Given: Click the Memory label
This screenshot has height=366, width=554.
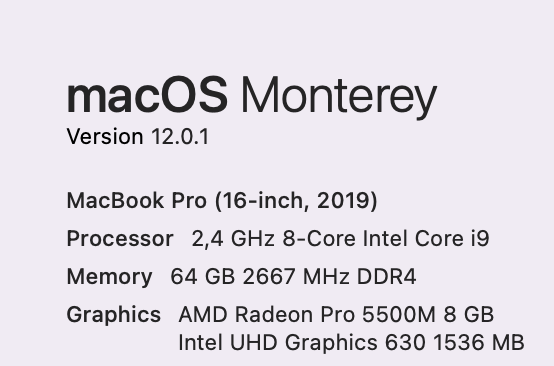Looking at the screenshot, I should point(110,277).
